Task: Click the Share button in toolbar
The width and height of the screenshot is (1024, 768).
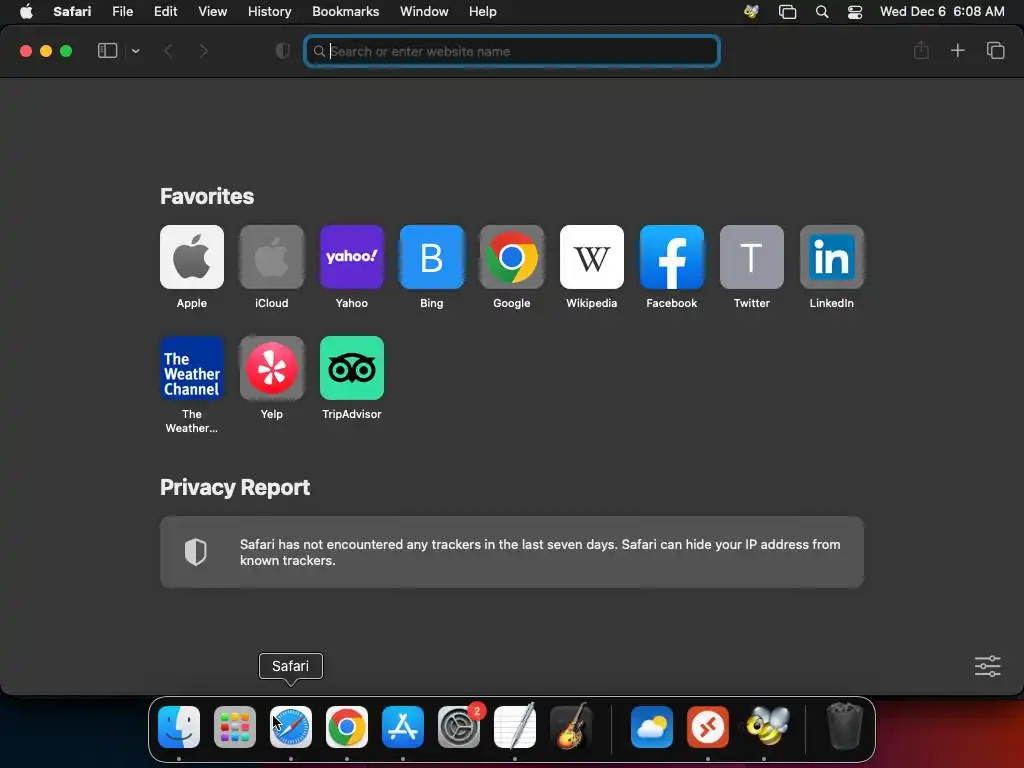Action: tap(921, 50)
